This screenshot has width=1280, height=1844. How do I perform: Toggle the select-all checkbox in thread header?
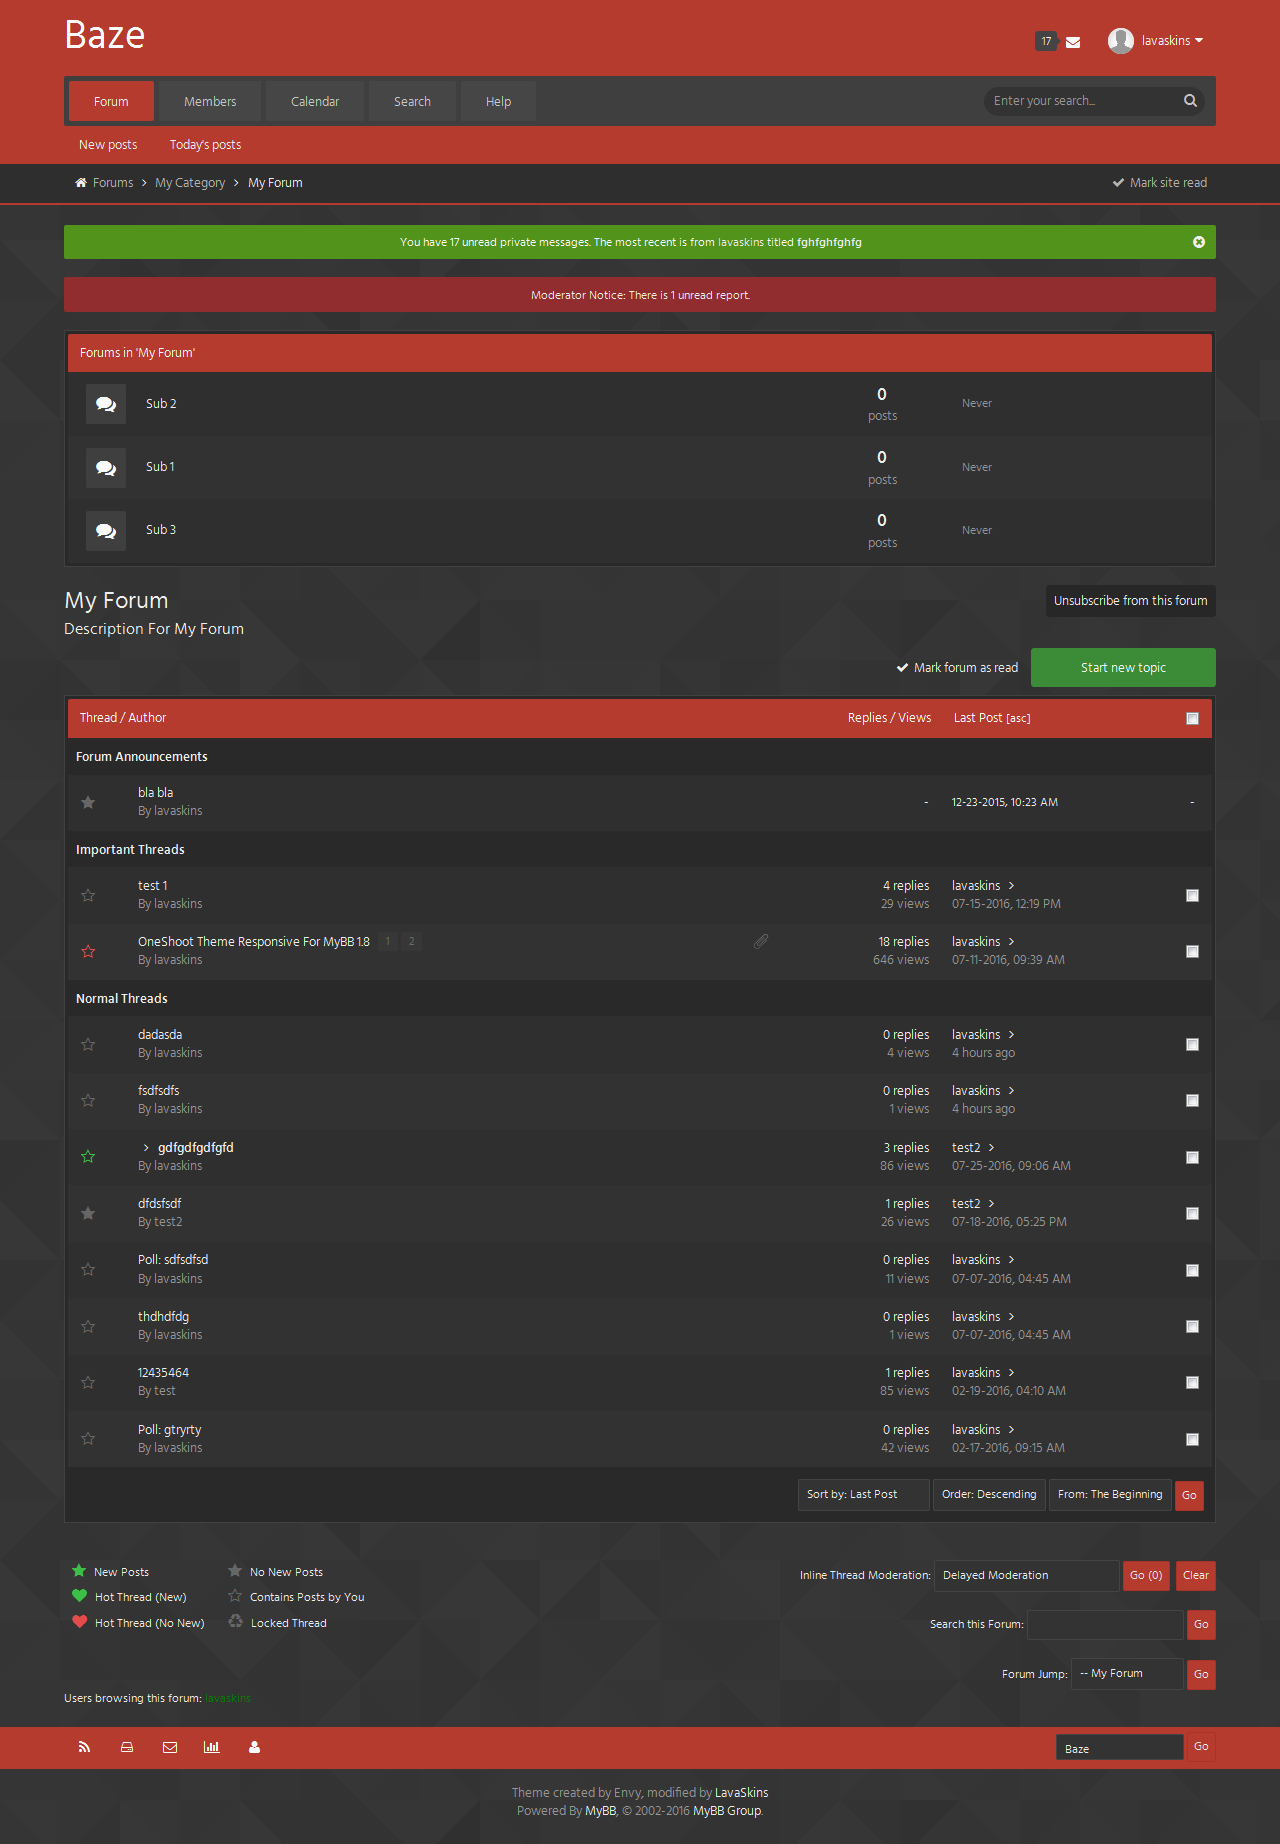(x=1192, y=718)
